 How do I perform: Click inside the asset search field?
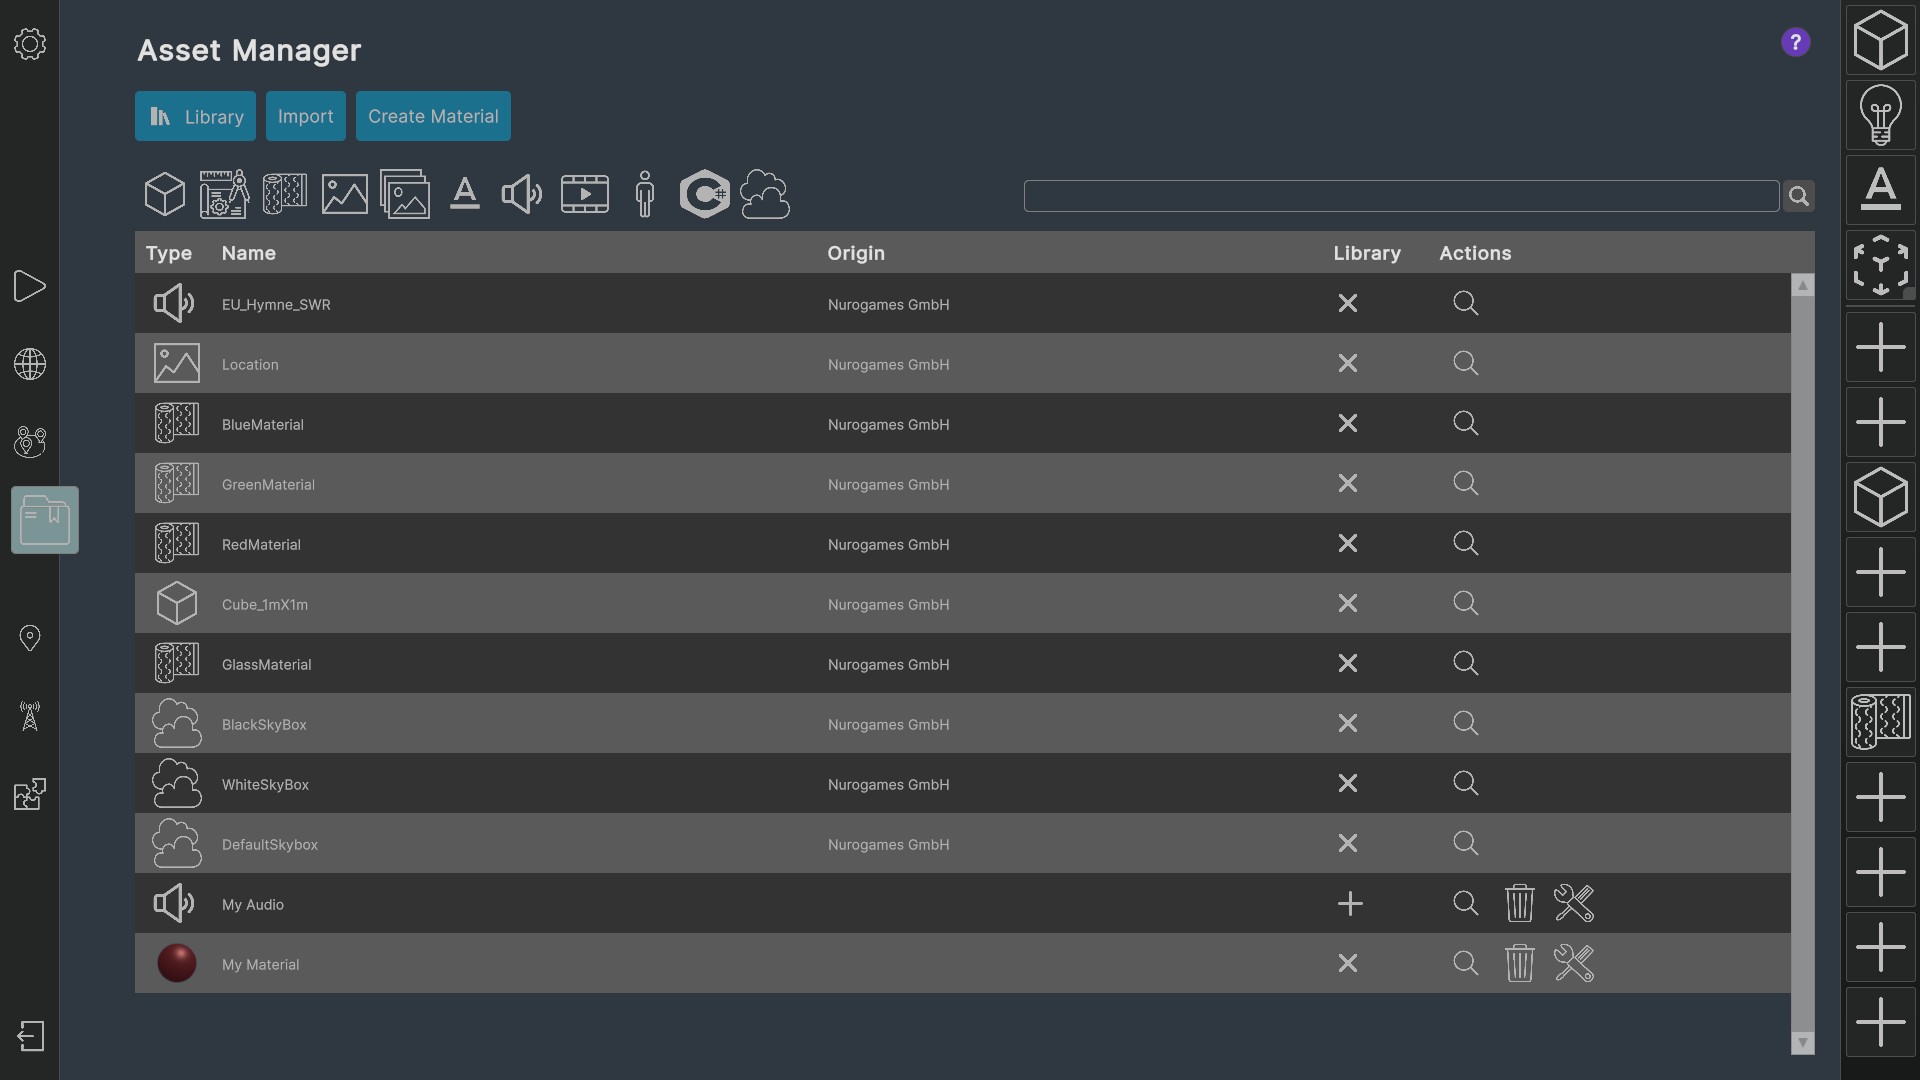coord(1400,196)
